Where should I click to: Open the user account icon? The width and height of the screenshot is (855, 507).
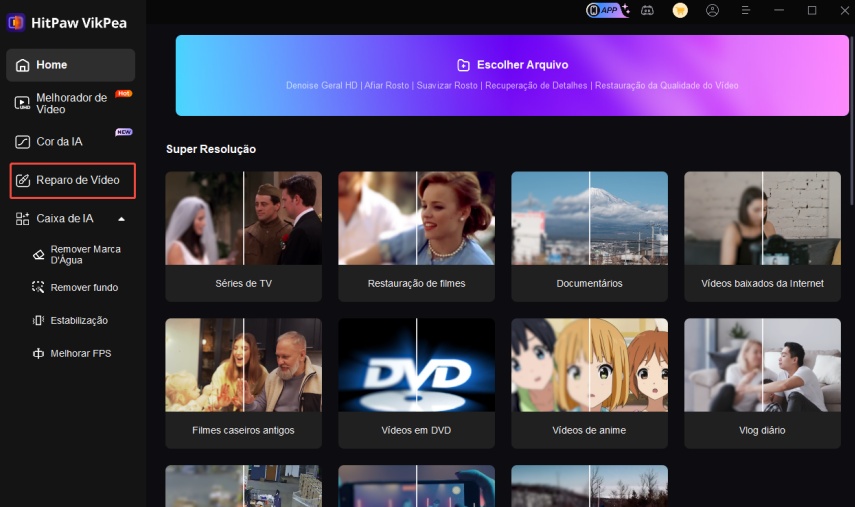coord(712,10)
